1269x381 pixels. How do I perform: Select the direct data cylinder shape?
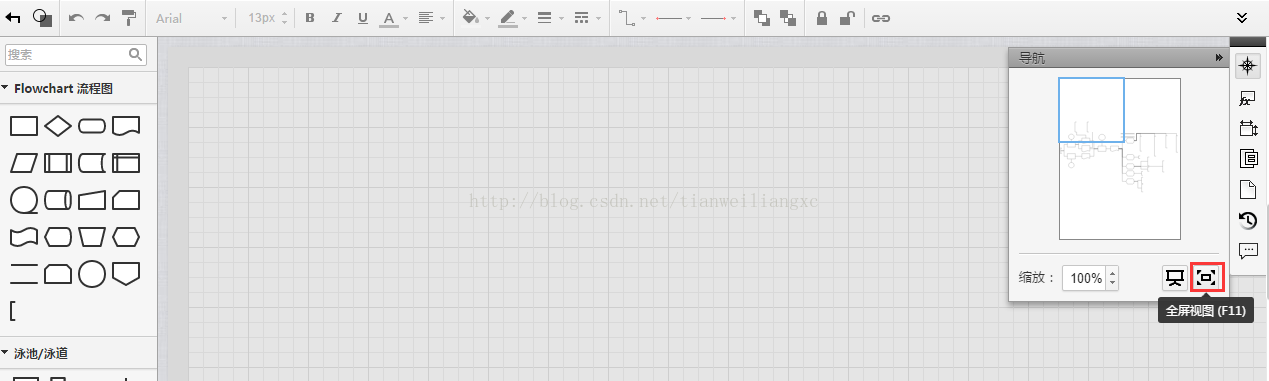point(58,200)
